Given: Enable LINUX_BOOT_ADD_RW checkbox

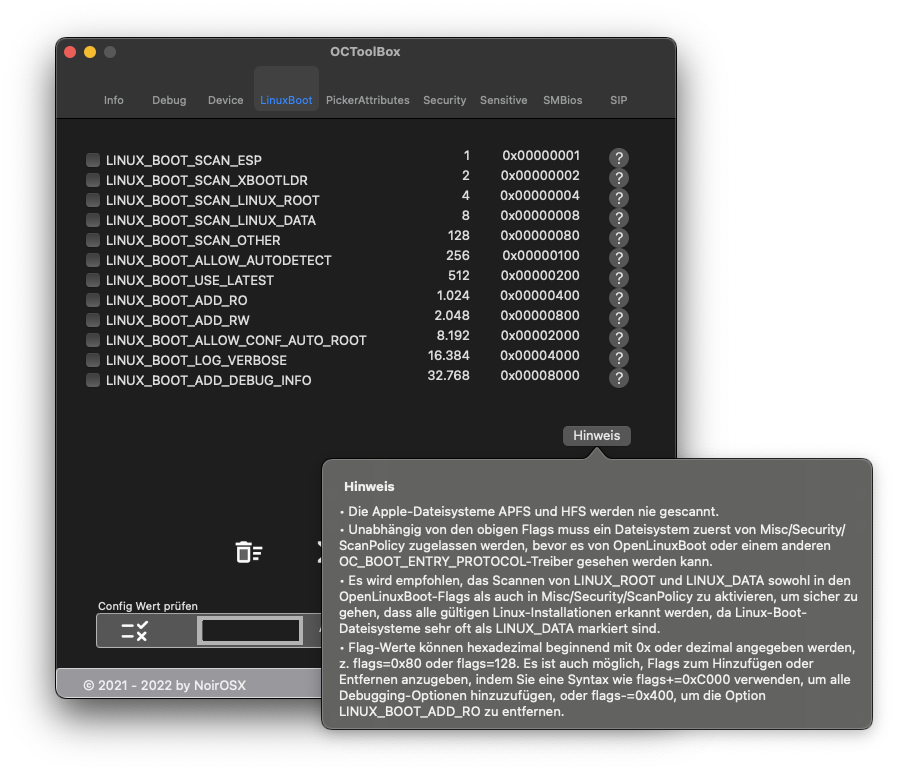Looking at the screenshot, I should tap(93, 320).
